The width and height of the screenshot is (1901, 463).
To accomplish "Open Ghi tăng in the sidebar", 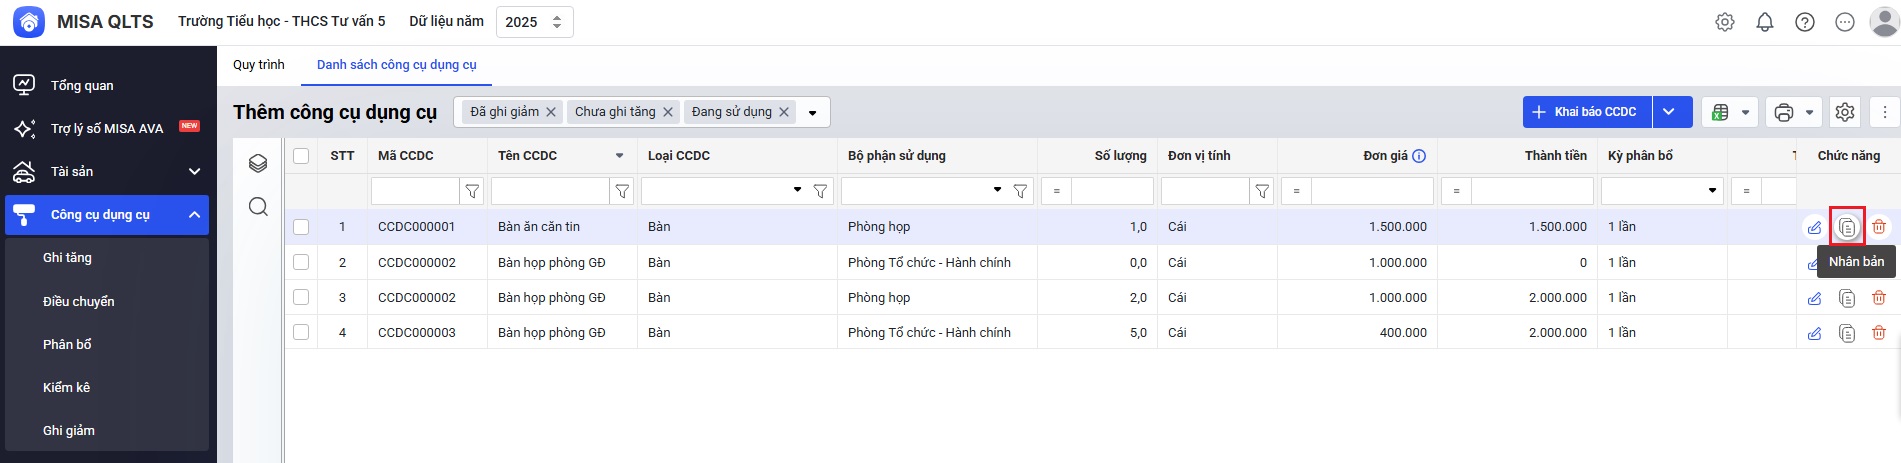I will click(x=67, y=258).
